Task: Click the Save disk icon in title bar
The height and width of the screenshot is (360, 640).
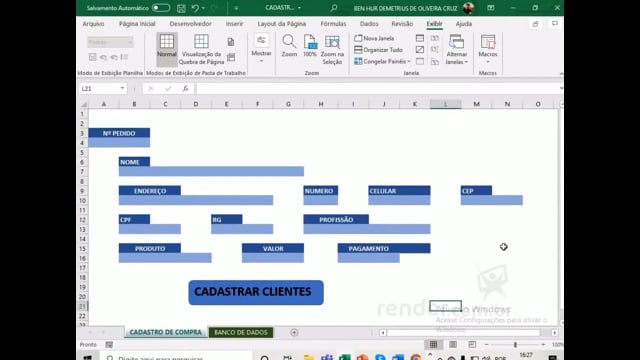Action: point(181,8)
